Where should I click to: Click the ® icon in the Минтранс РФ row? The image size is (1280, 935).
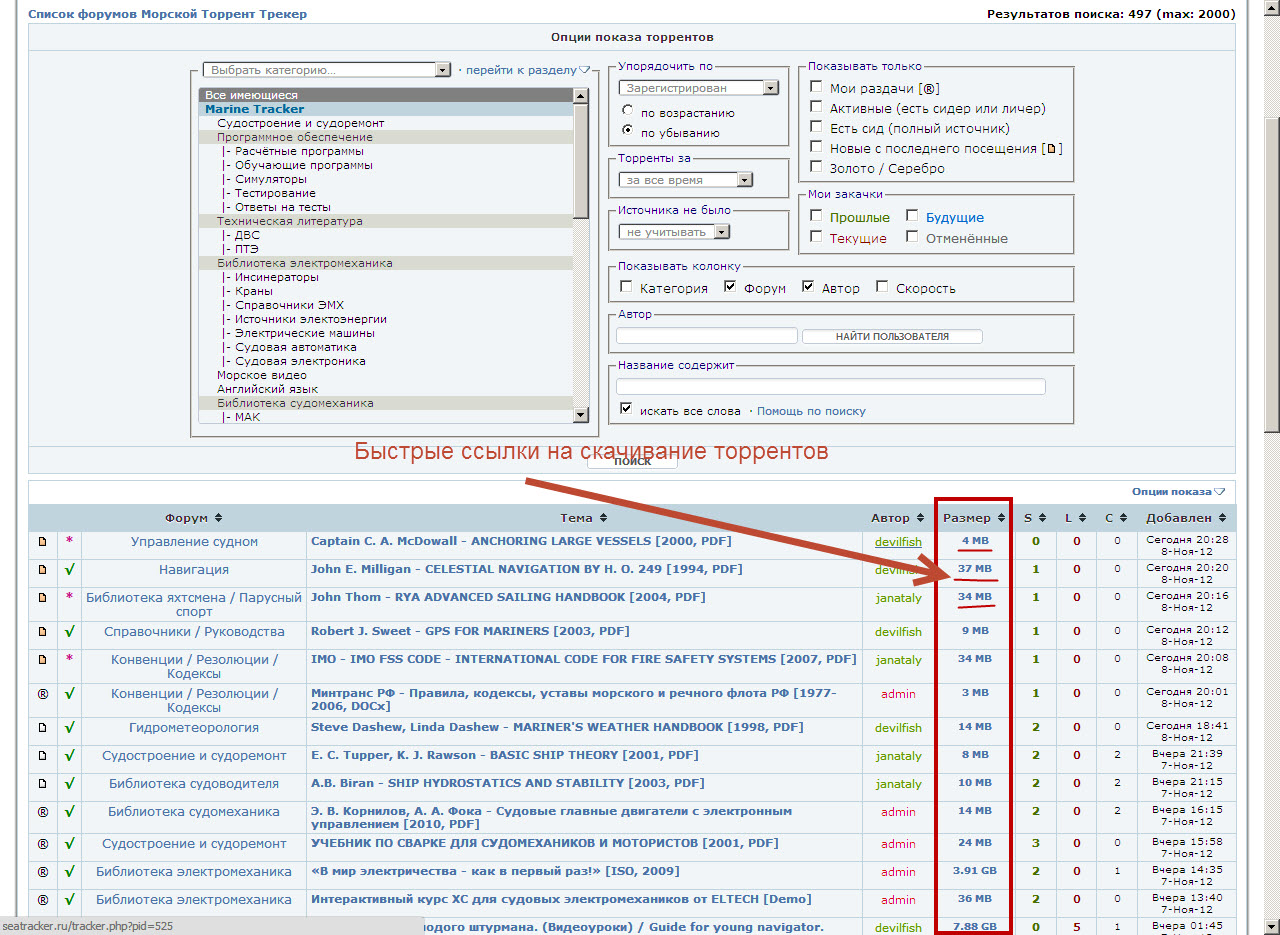42,693
